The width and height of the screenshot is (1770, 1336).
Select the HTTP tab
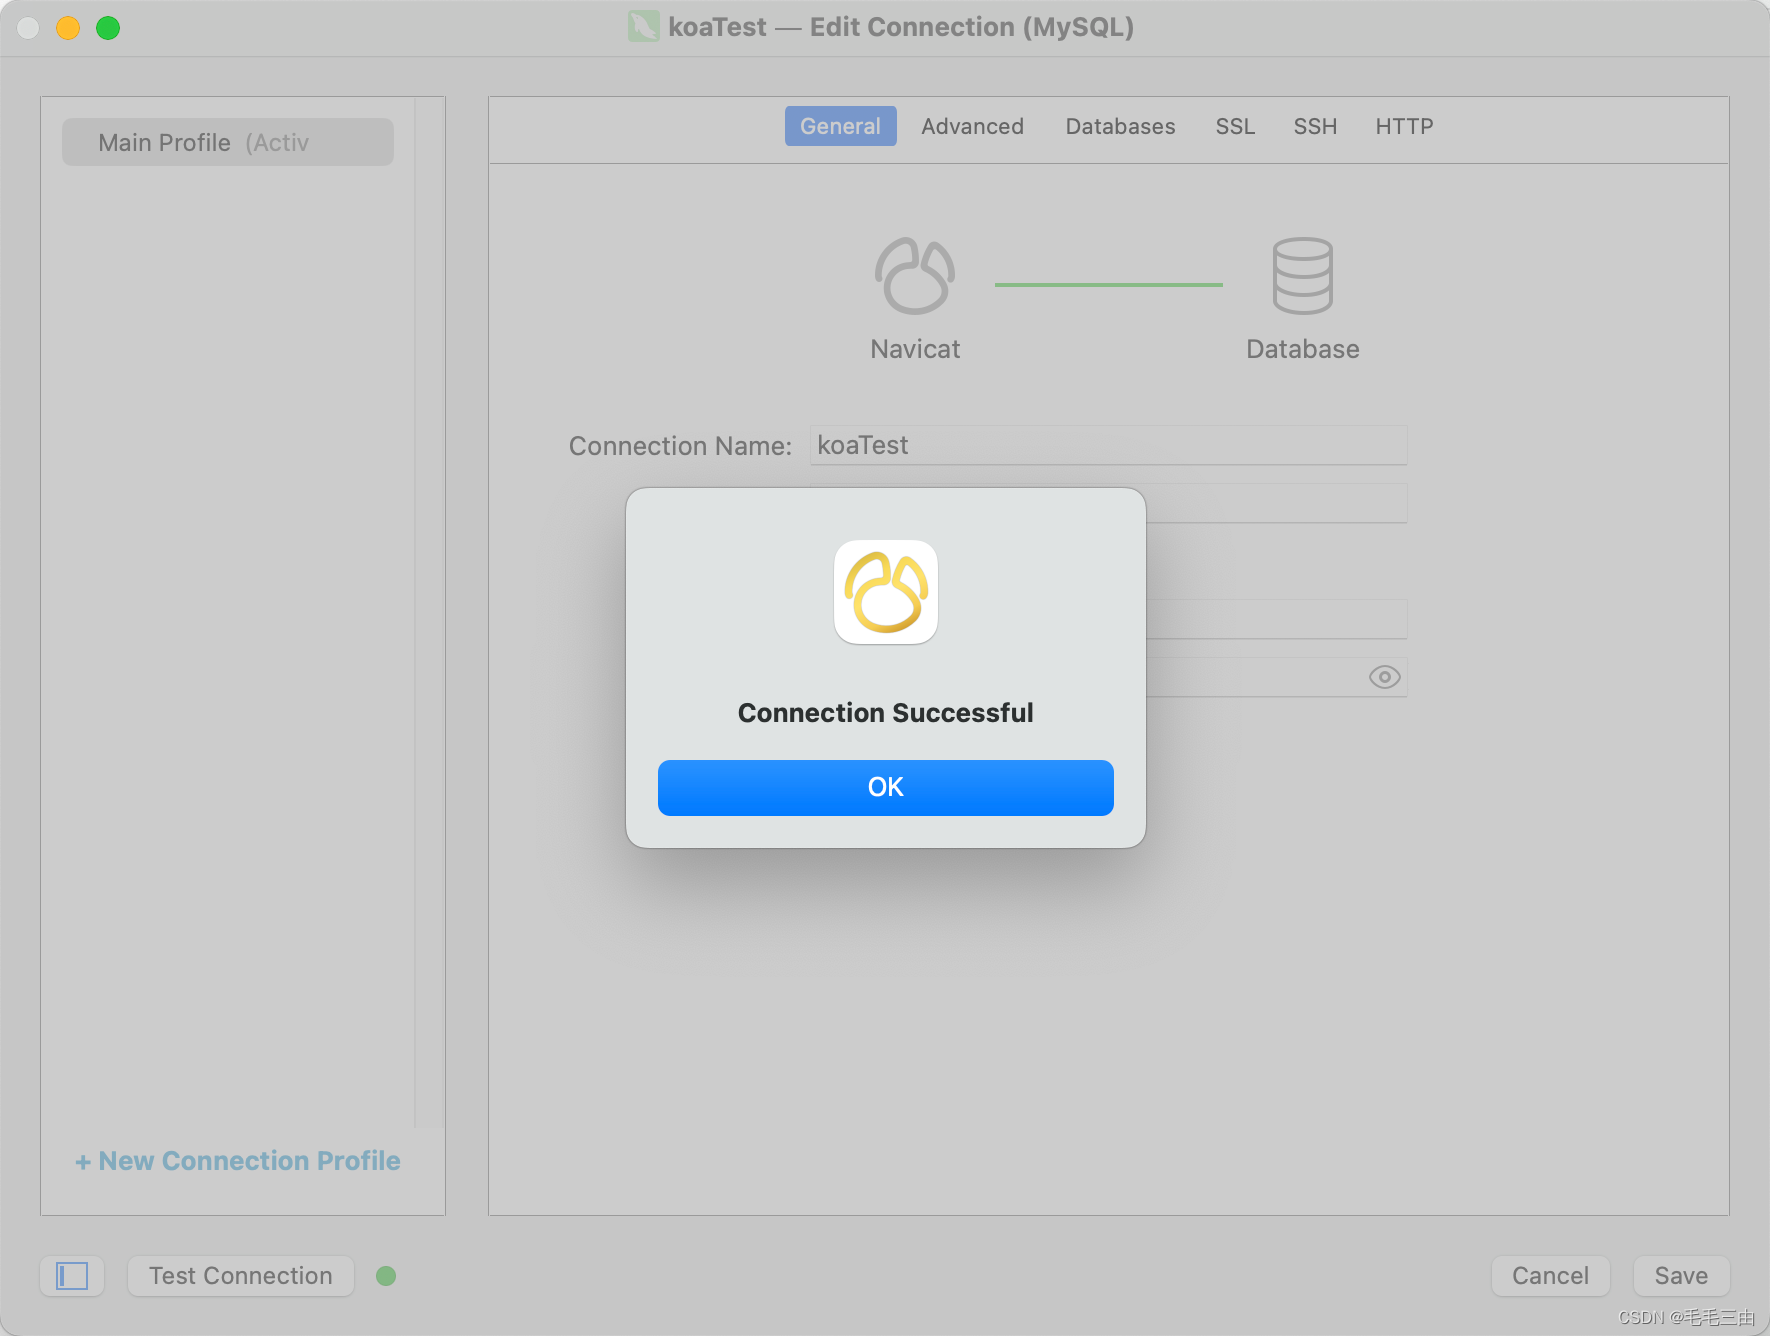click(1404, 126)
